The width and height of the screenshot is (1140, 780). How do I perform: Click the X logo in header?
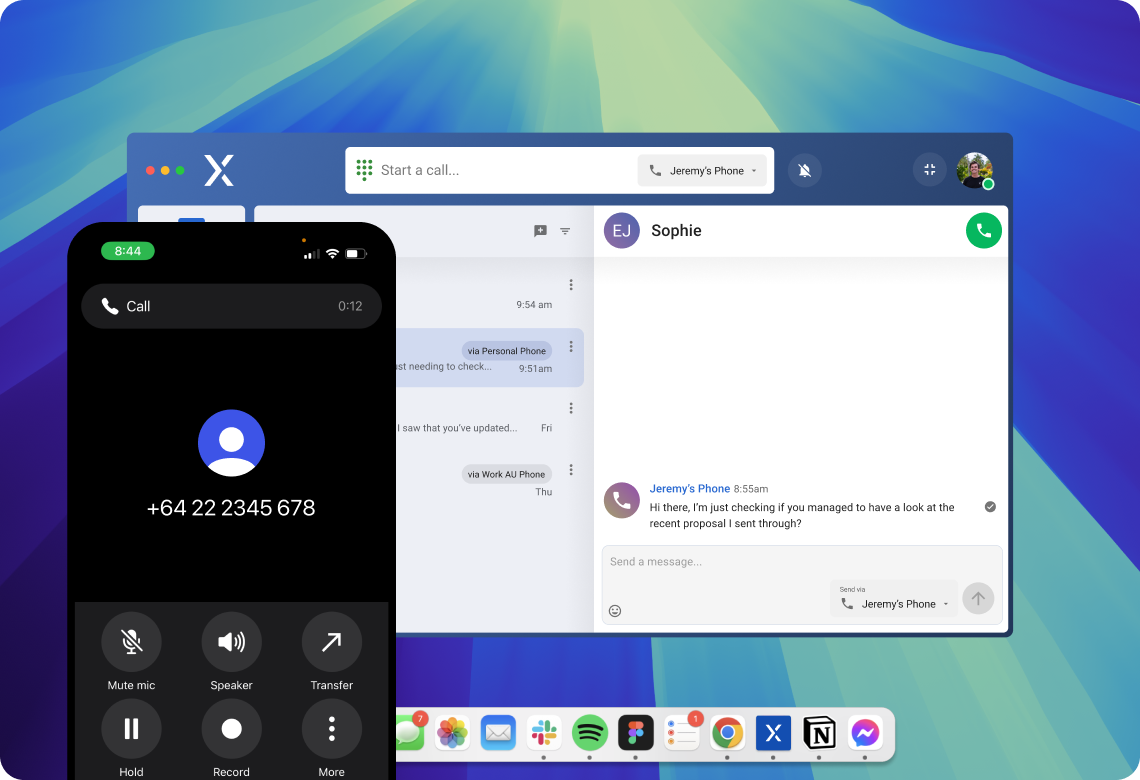219,170
